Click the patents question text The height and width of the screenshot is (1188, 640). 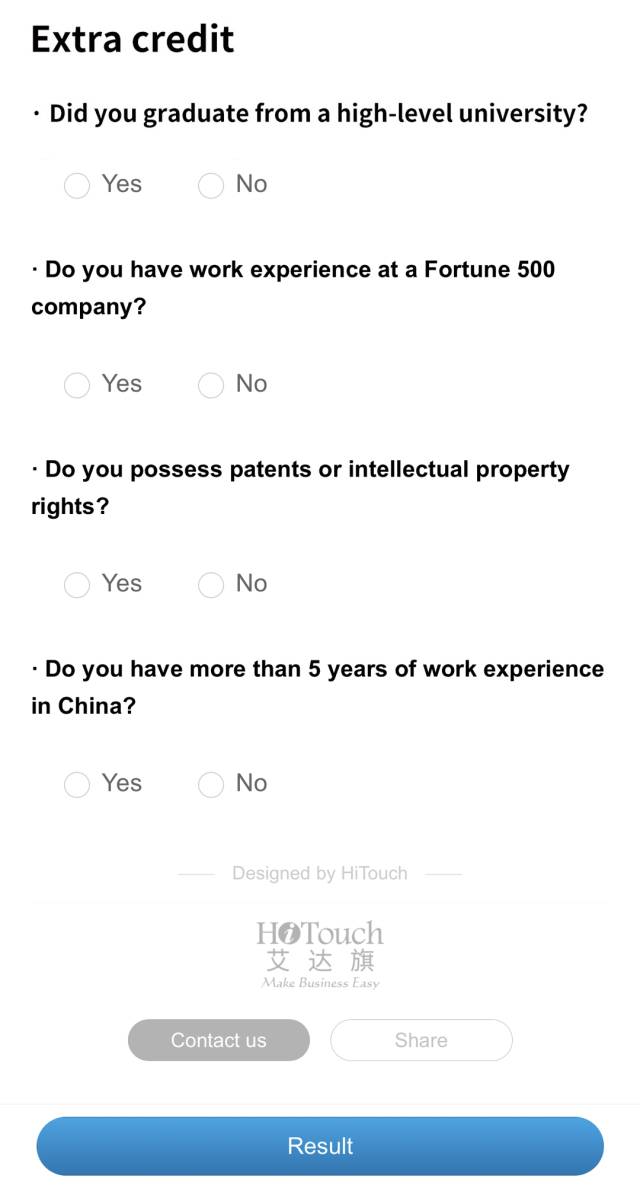click(x=300, y=487)
